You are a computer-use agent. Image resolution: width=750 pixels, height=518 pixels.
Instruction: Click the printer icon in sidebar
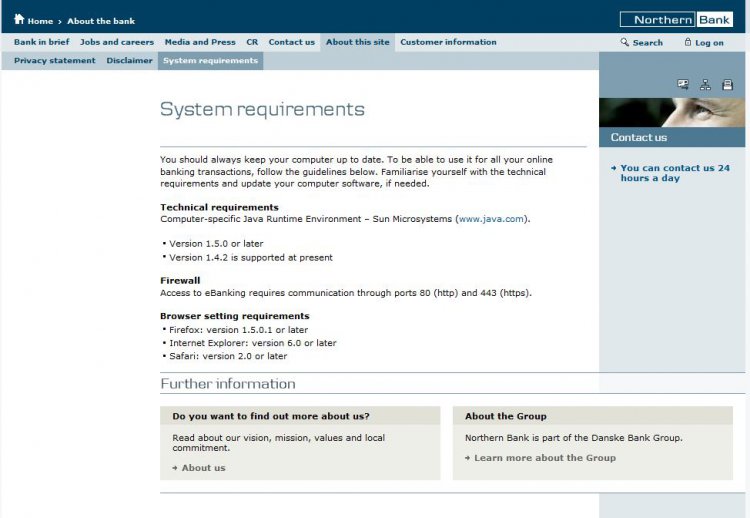(728, 85)
